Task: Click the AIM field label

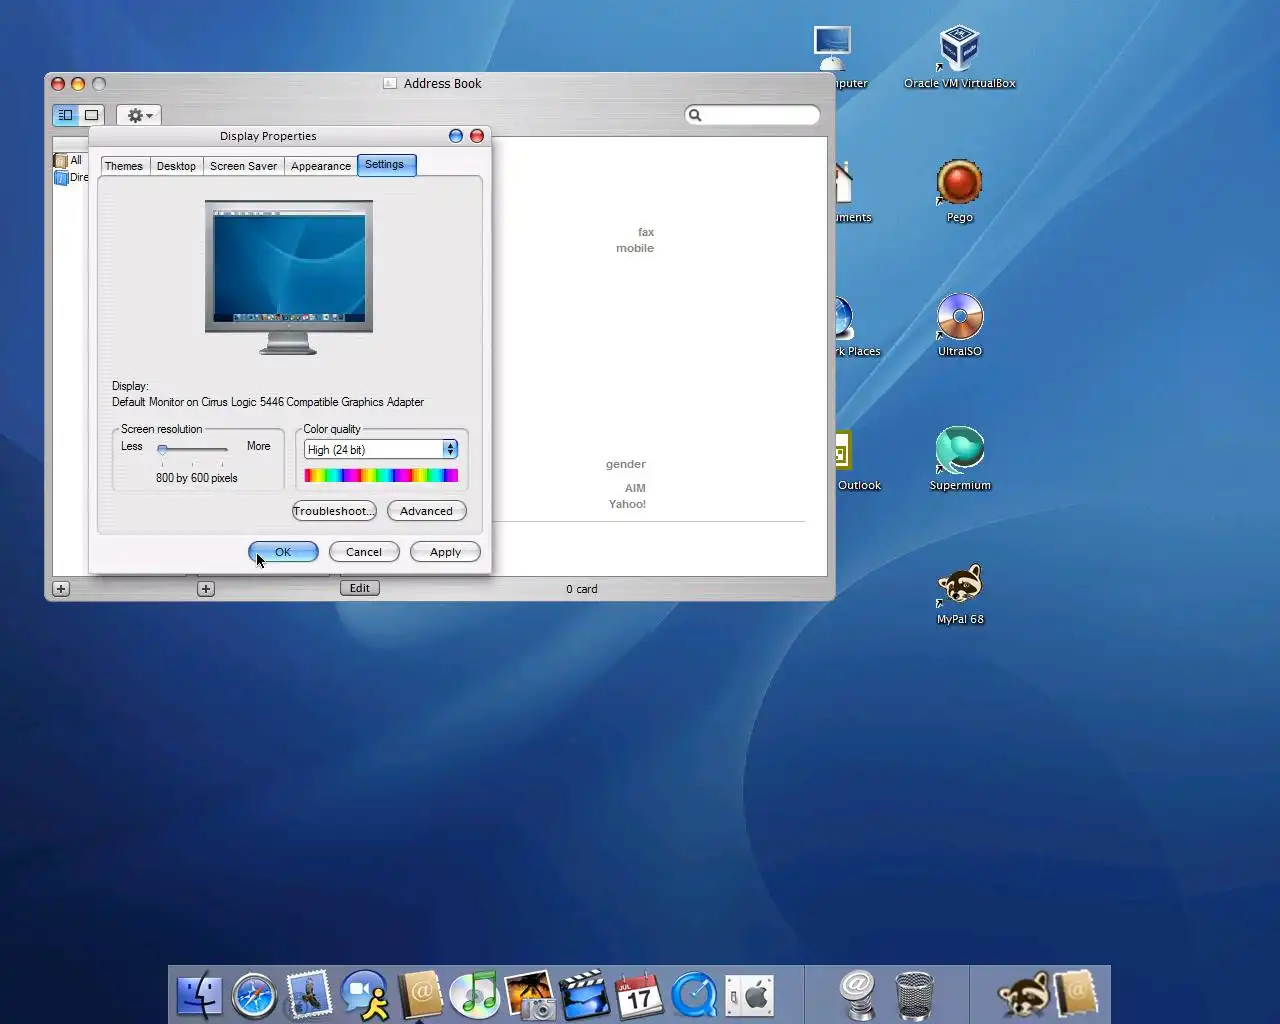Action: (635, 488)
